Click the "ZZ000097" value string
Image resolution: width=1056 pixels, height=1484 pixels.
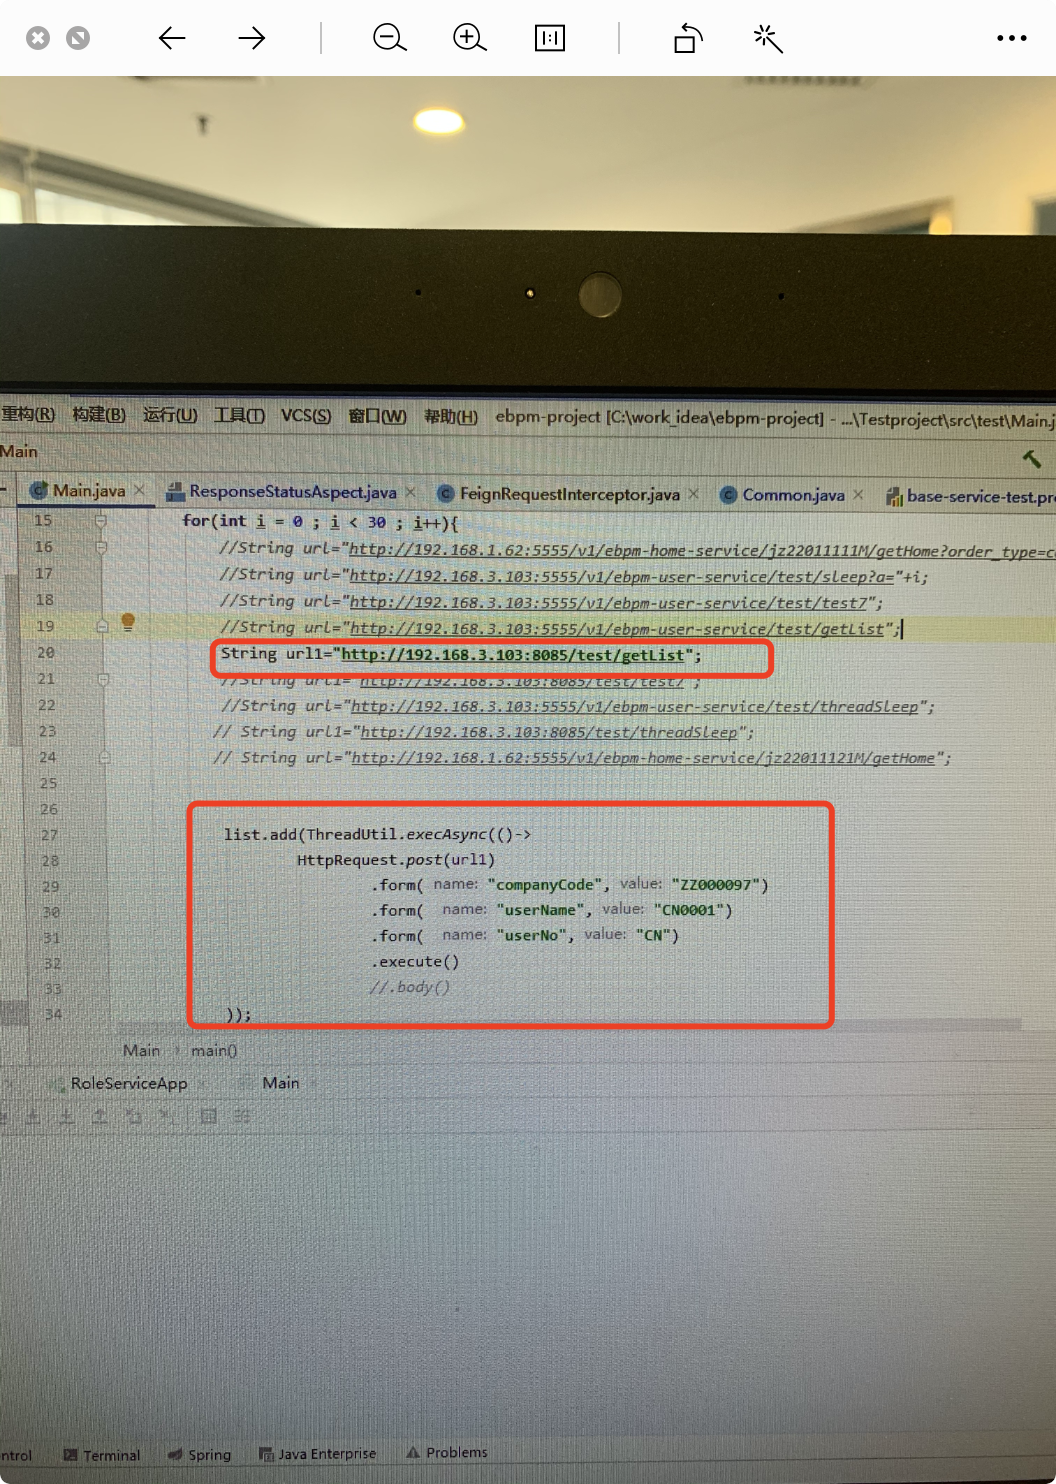(x=715, y=885)
